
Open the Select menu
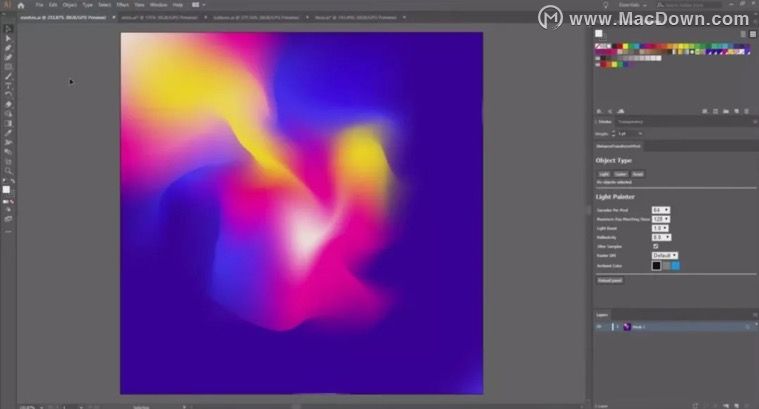105,5
